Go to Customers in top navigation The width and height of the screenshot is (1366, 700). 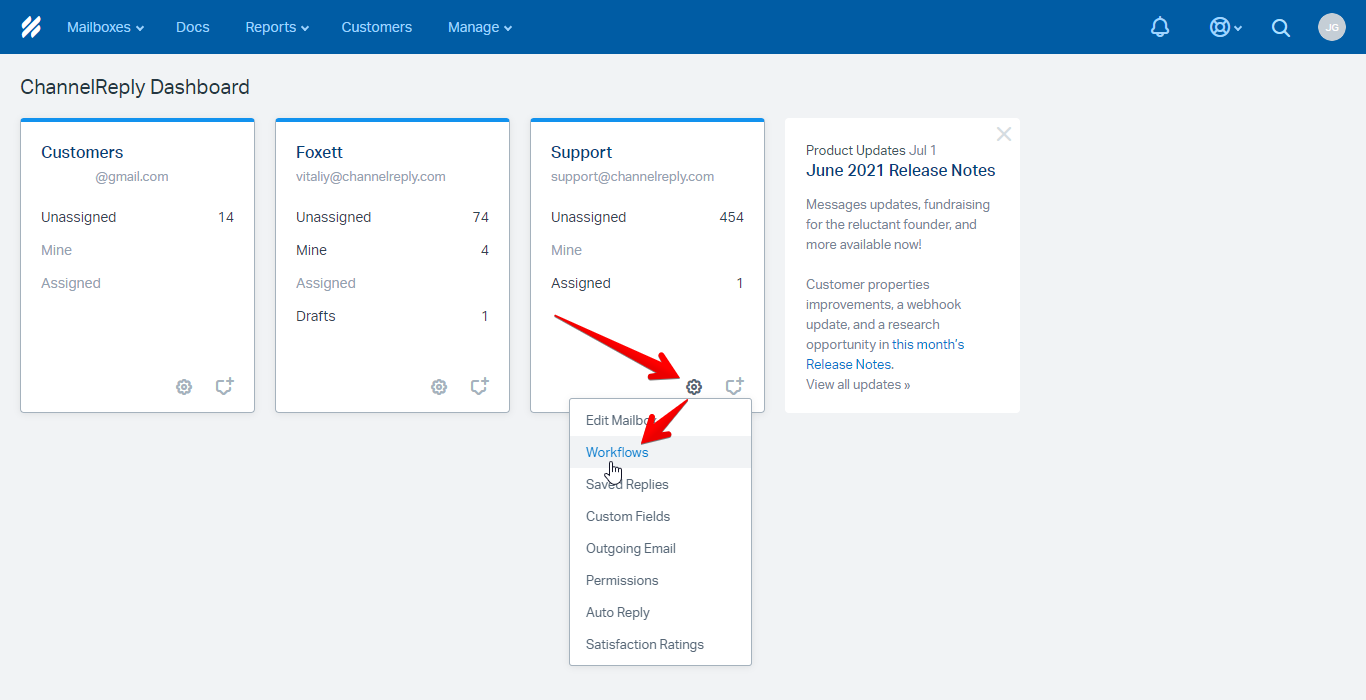pyautogui.click(x=377, y=27)
